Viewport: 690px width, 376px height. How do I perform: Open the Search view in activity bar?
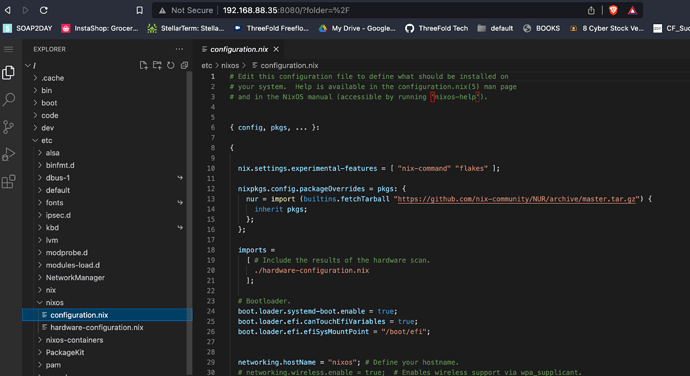pos(8,100)
